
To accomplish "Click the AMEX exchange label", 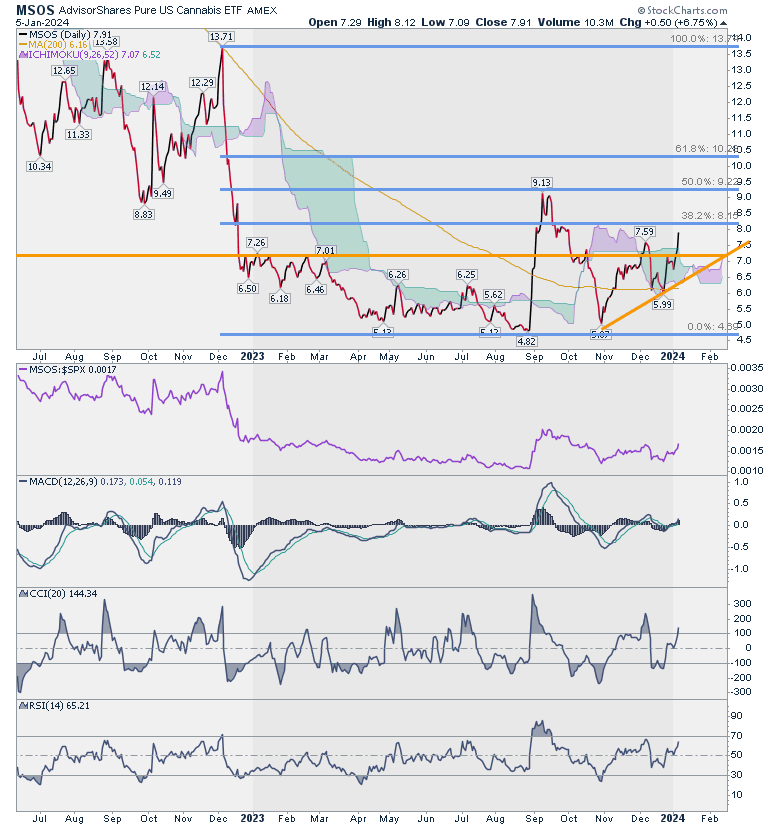I will (261, 11).
